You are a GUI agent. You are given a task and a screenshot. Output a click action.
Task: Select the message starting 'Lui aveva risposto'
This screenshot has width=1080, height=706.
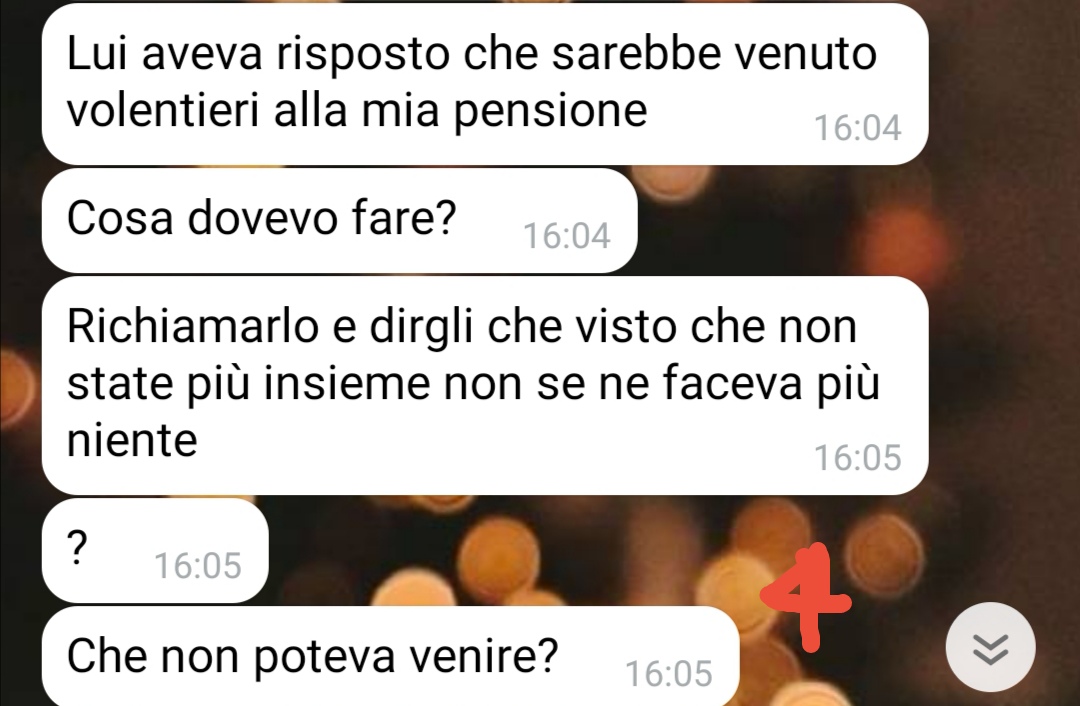[485, 83]
